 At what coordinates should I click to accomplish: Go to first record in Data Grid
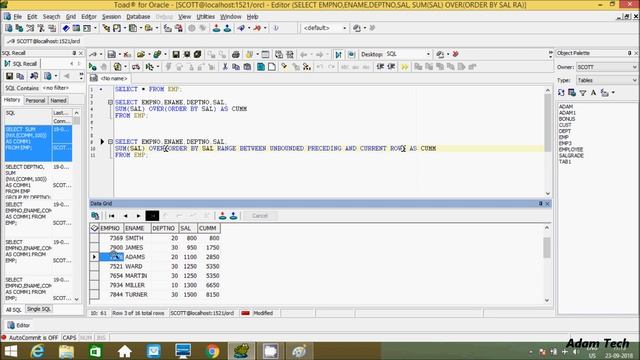coord(111,216)
